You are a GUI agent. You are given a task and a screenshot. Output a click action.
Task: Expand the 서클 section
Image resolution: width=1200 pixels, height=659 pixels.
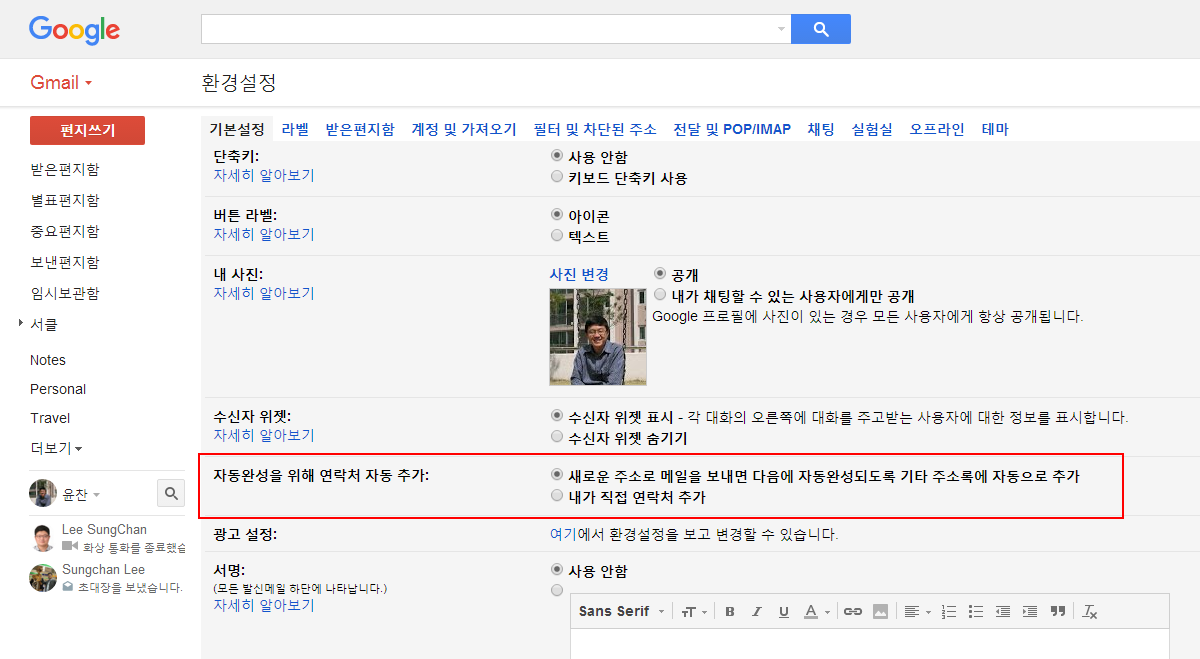22,324
